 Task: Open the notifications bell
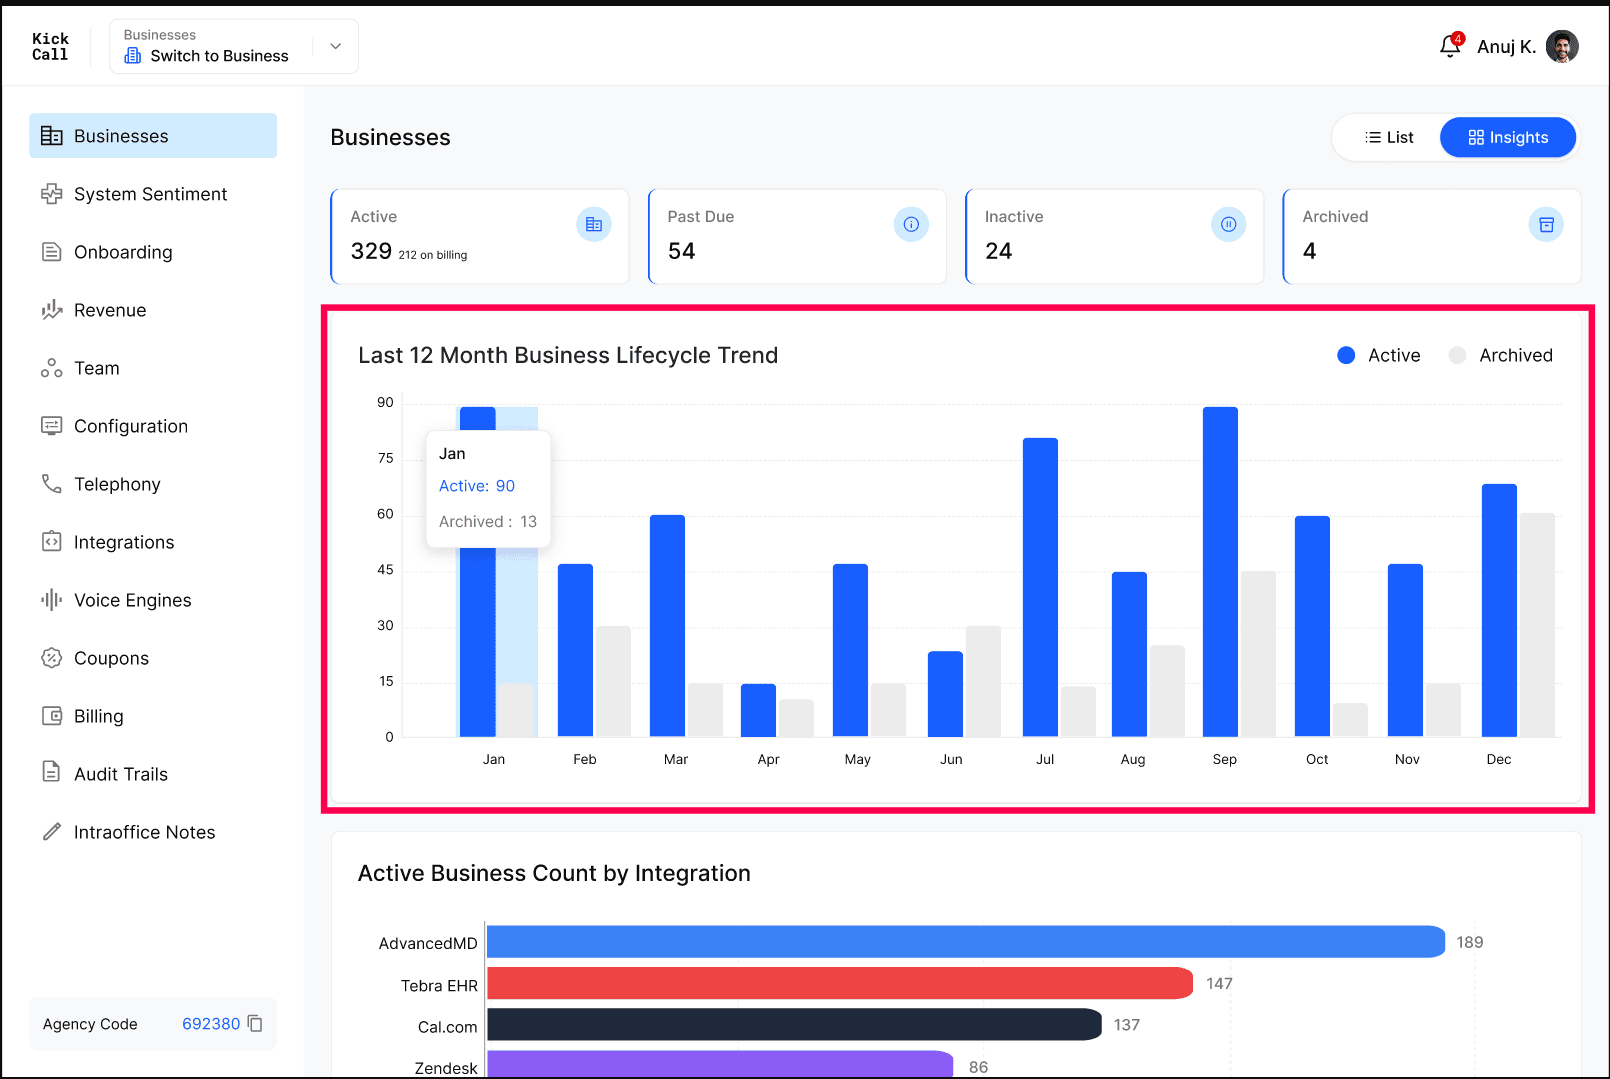point(1450,46)
